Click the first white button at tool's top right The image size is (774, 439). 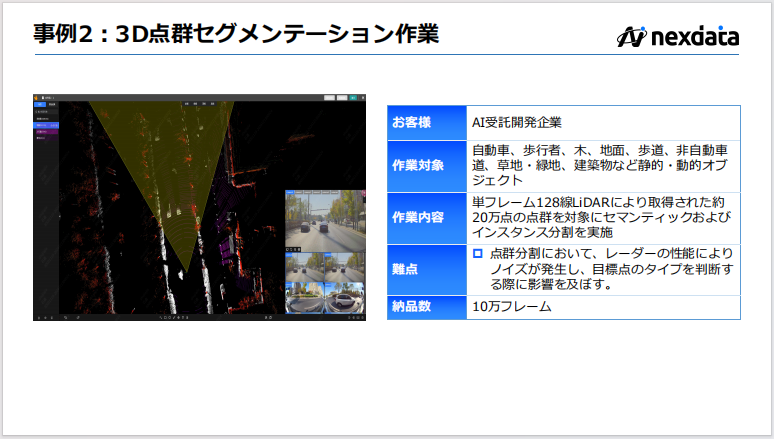tap(331, 97)
